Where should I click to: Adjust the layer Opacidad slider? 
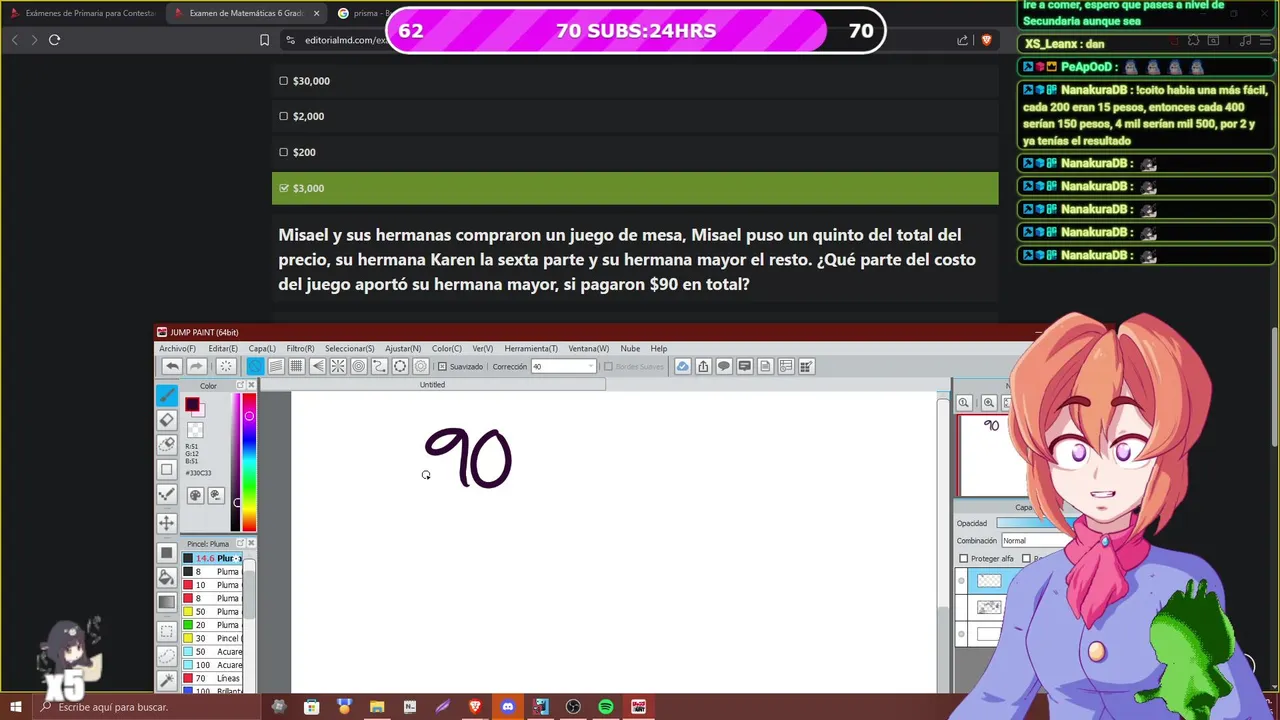(x=1032, y=523)
